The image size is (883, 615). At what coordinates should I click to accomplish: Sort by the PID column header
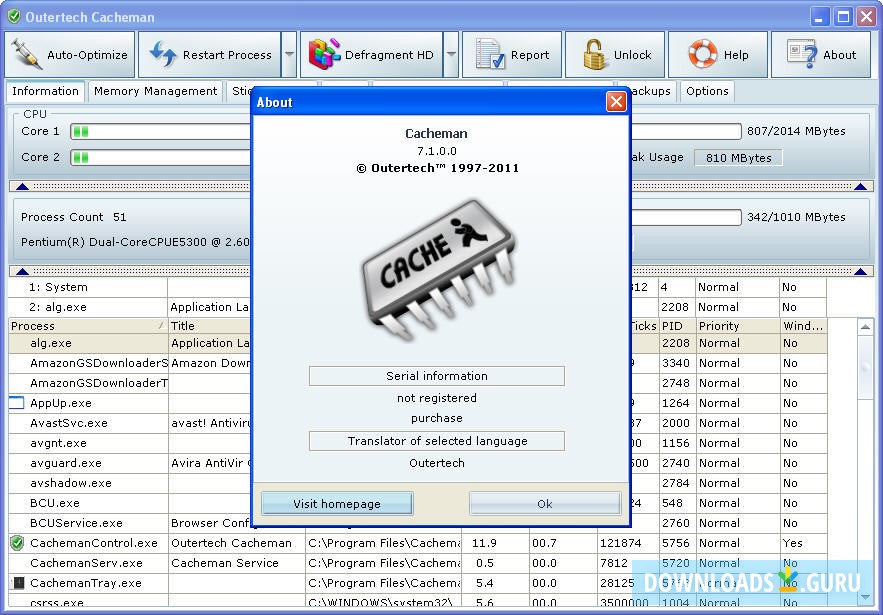coord(677,326)
